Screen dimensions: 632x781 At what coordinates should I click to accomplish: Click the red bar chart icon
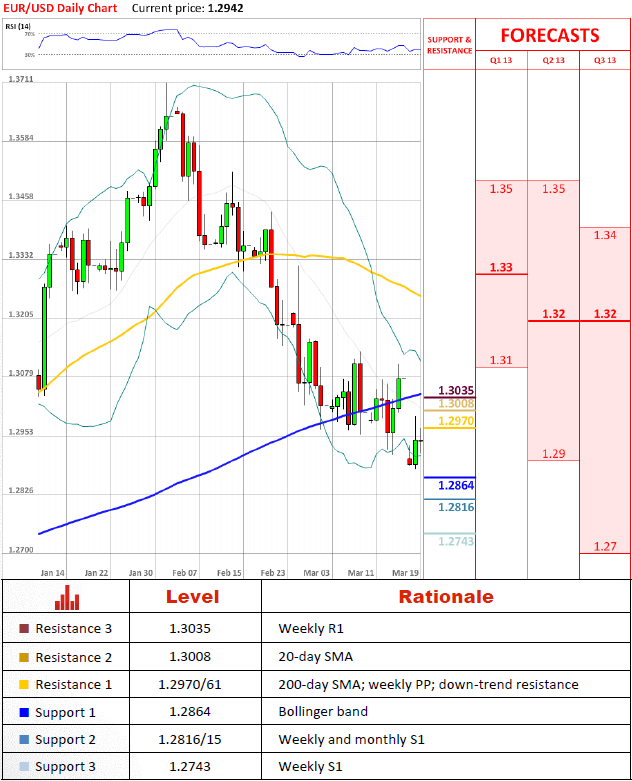67,597
